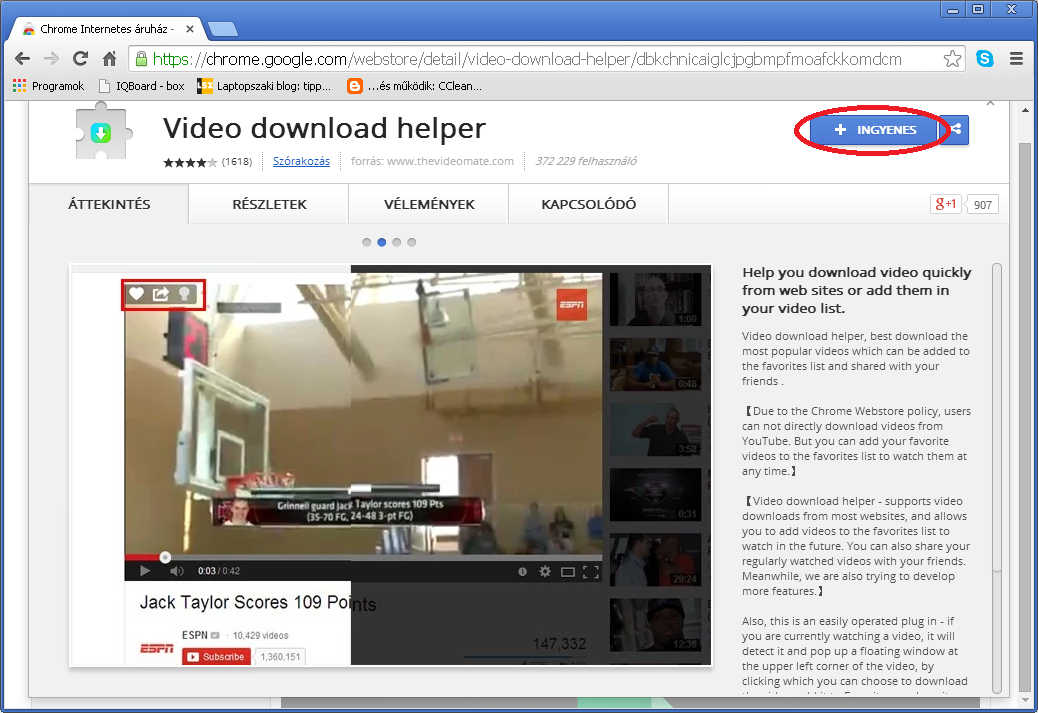
Task: Reload the page with refresh icon
Action: click(81, 59)
